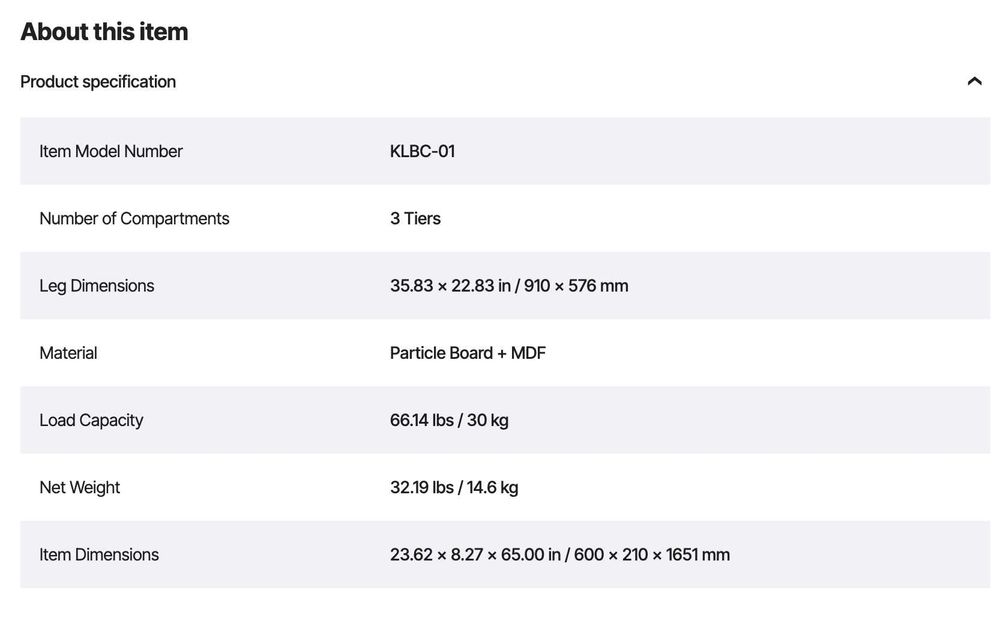
Task: Click the 910 × 576 mm leg measurement
Action: point(576,286)
